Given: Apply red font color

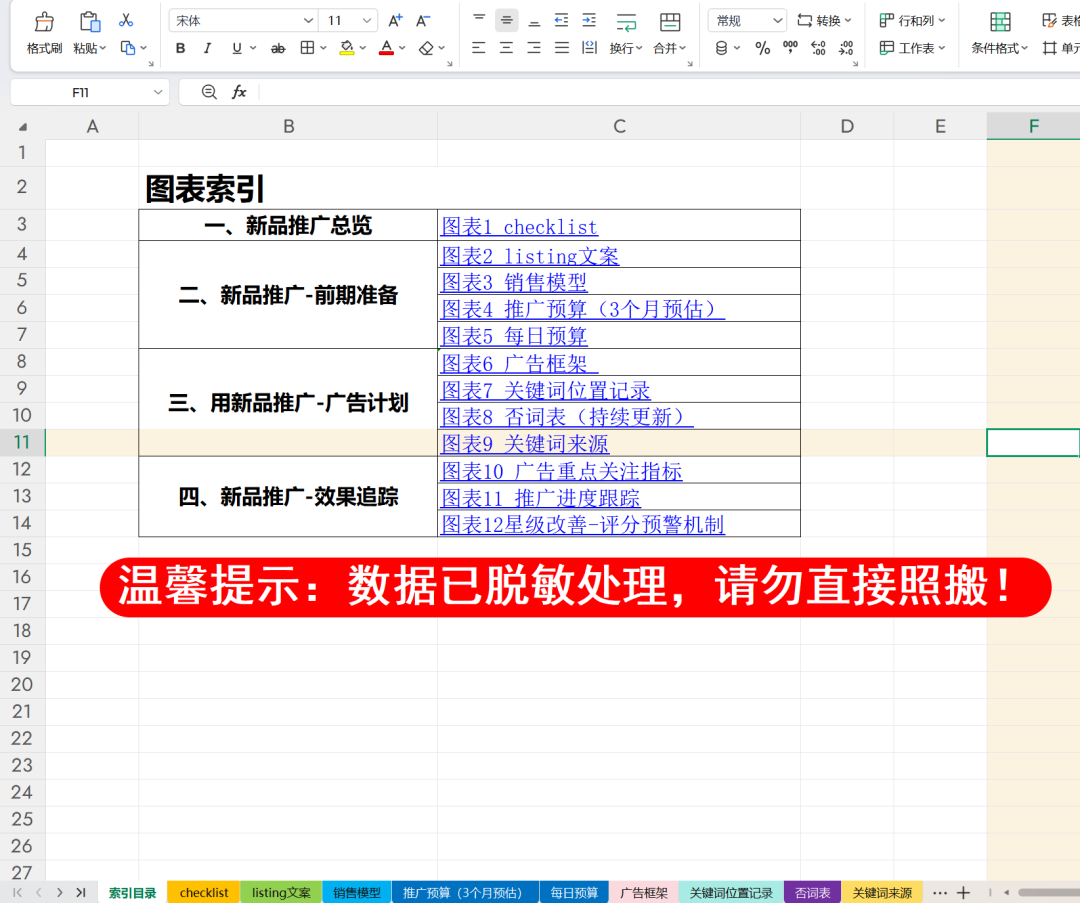Looking at the screenshot, I should pos(386,48).
